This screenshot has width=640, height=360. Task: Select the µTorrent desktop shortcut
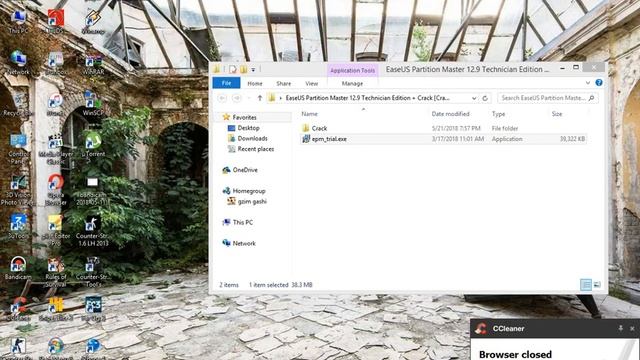[x=93, y=145]
